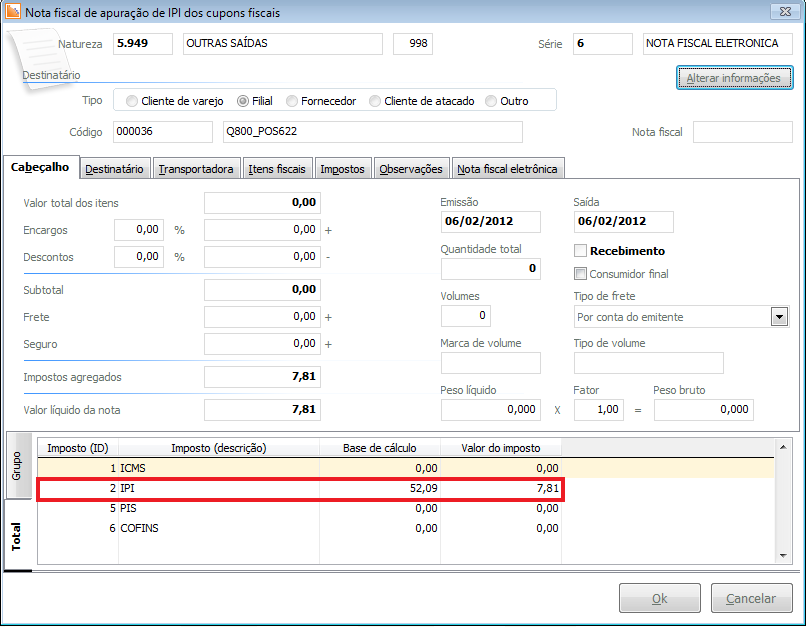Select the PIS row in tax table
Viewport: 806px width, 627px height.
pos(406,508)
